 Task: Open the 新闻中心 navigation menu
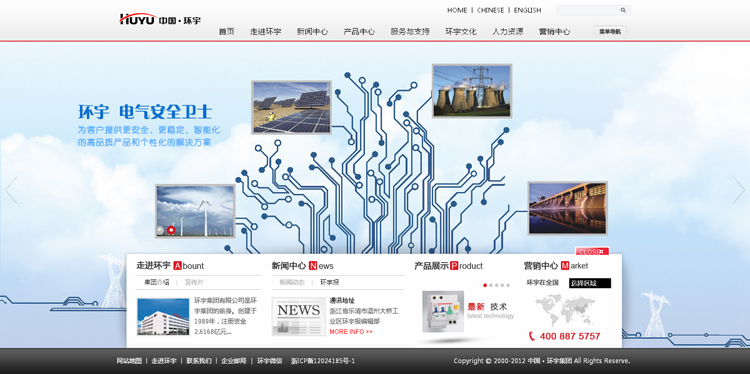pos(312,32)
